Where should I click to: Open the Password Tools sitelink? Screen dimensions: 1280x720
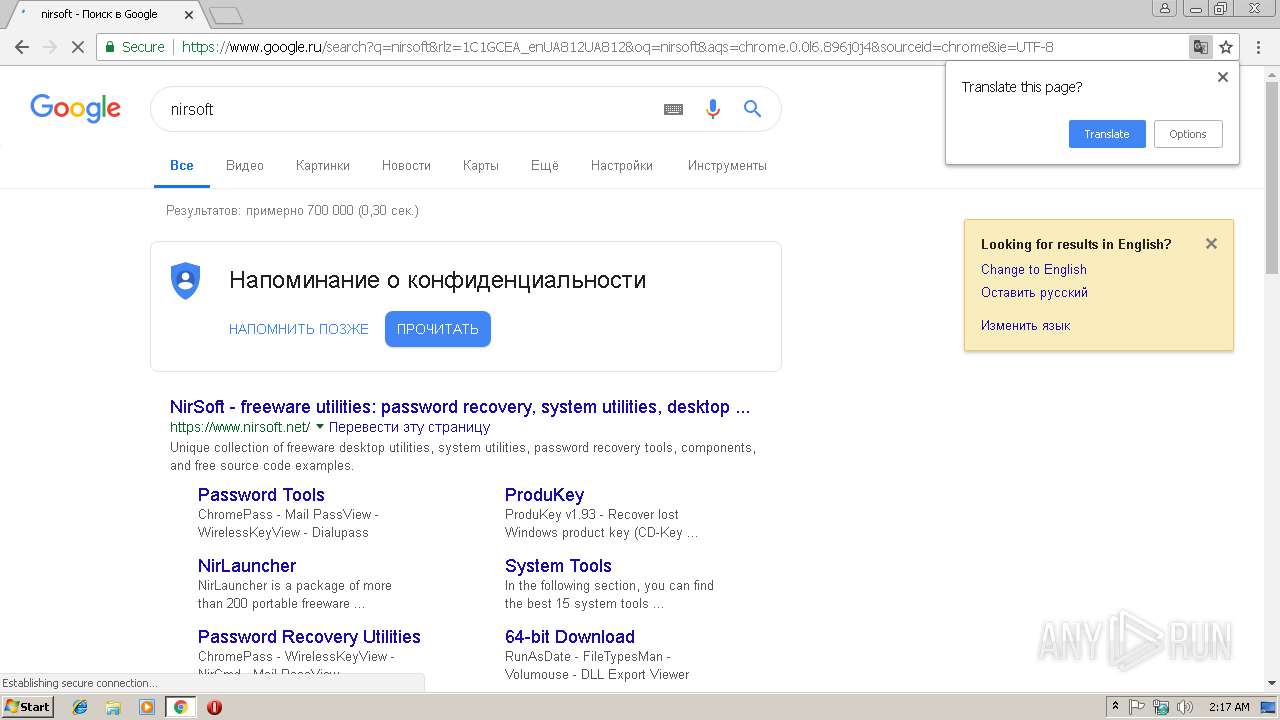pos(261,495)
